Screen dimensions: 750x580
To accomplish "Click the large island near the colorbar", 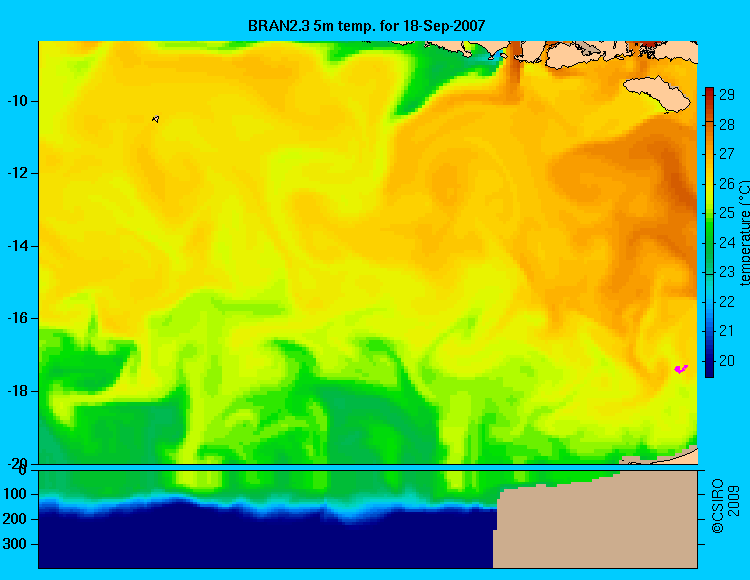I will coord(657,93).
